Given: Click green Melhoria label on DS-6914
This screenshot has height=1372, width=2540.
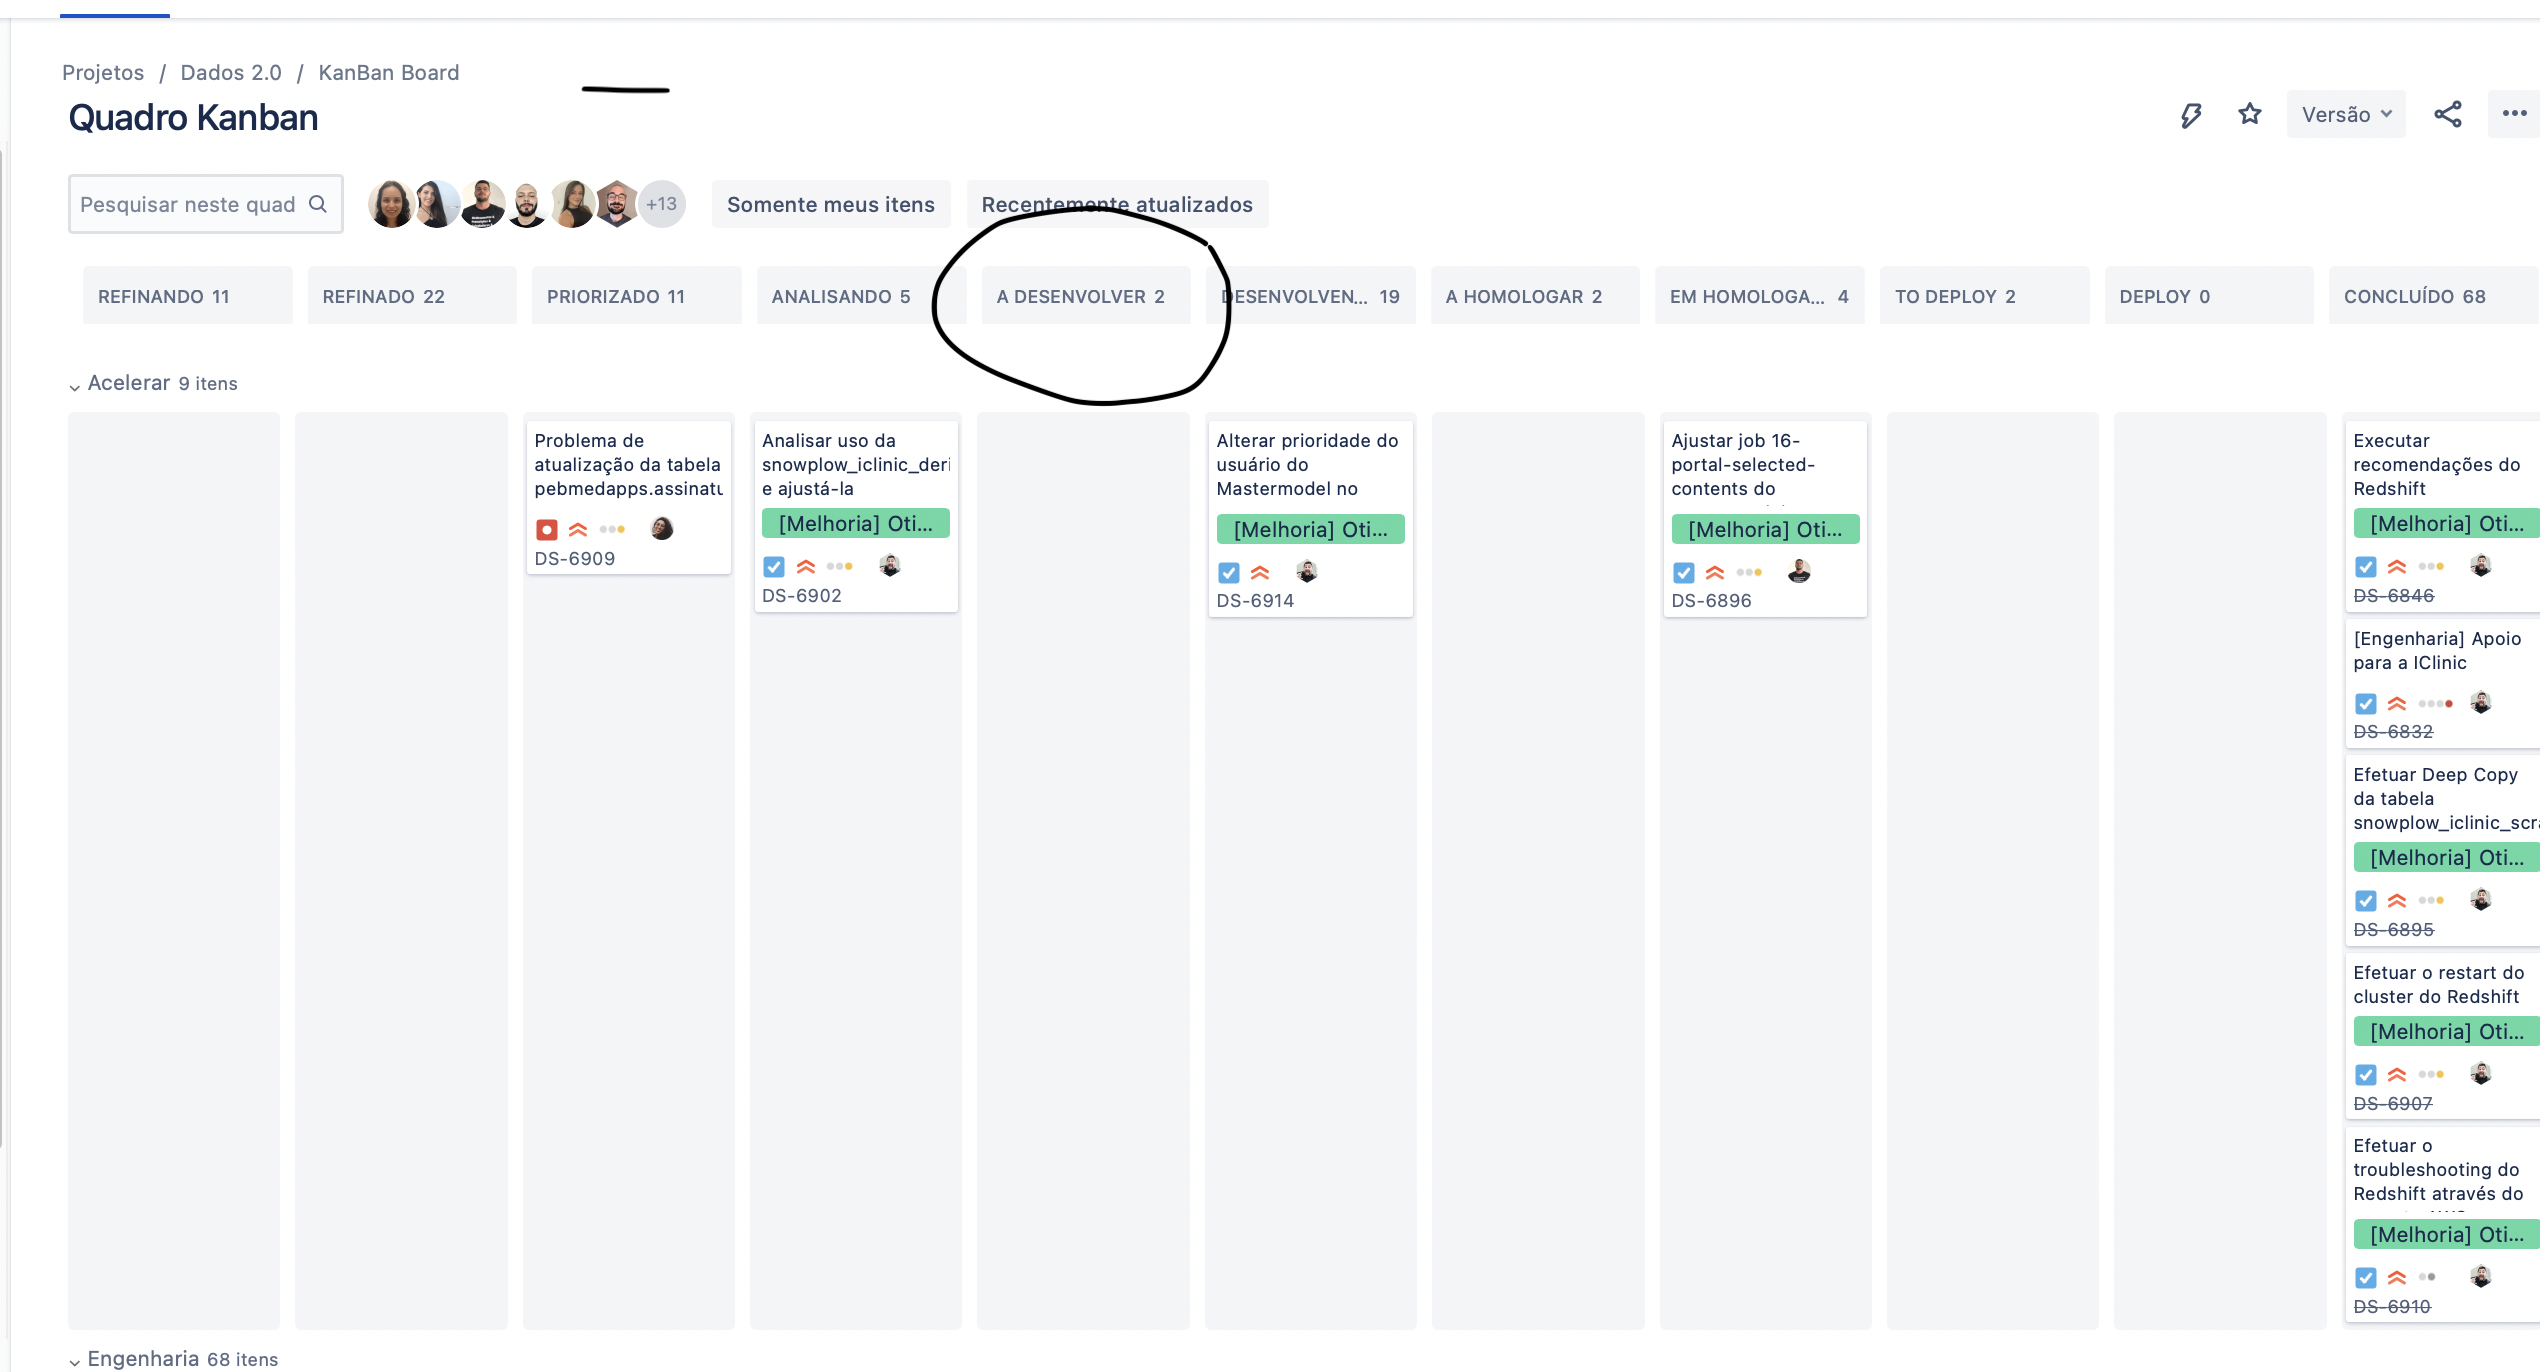Looking at the screenshot, I should coord(1311,529).
